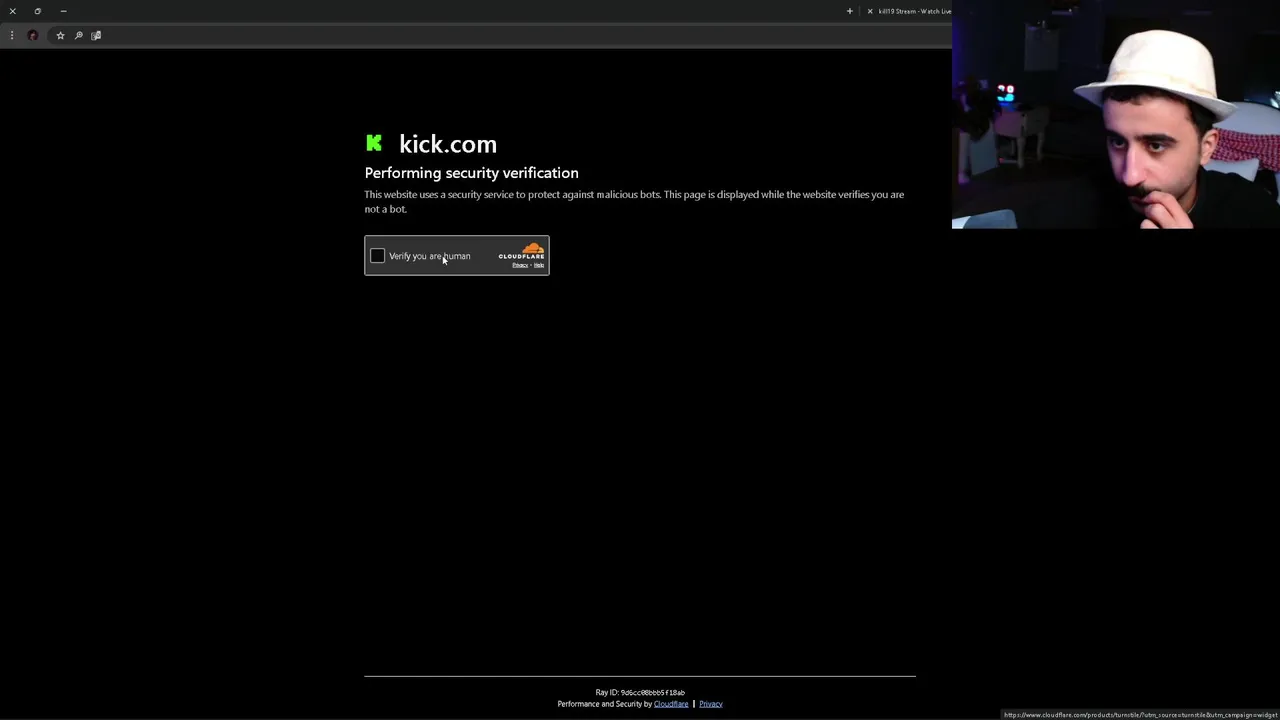Minimize the browser window
Viewport: 1280px width, 720px height.
coord(63,11)
